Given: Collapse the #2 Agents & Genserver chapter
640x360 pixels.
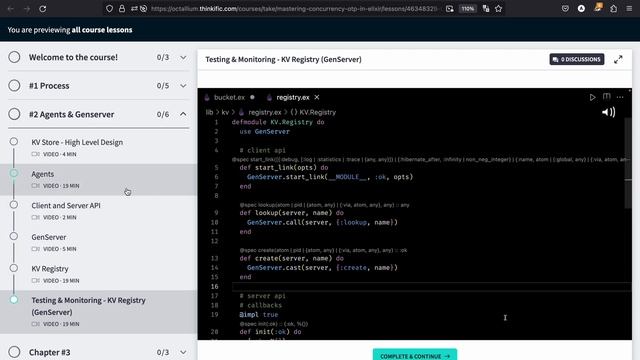Looking at the screenshot, I should (x=183, y=114).
